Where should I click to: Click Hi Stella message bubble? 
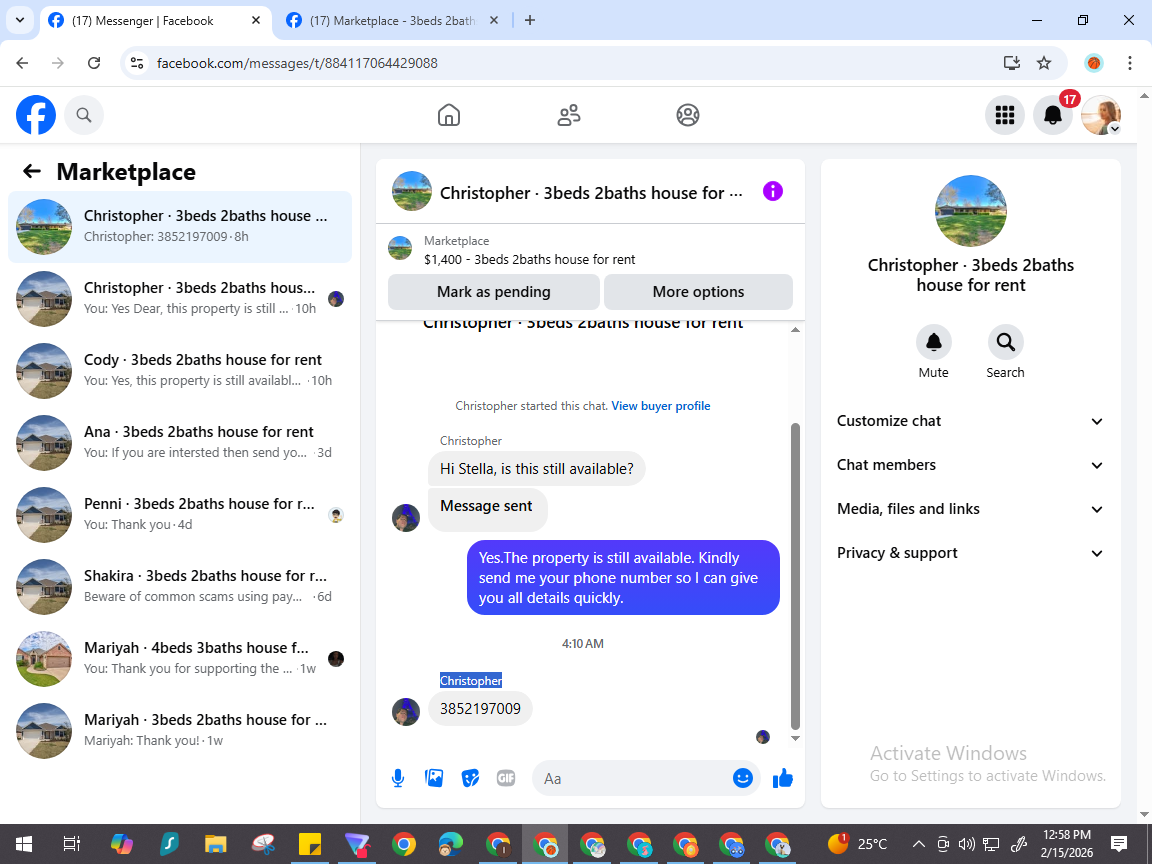coord(536,469)
